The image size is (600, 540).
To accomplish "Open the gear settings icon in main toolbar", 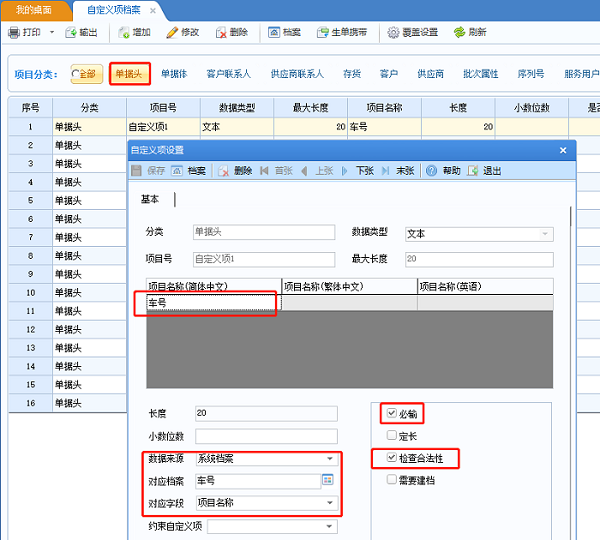I will click(393, 33).
